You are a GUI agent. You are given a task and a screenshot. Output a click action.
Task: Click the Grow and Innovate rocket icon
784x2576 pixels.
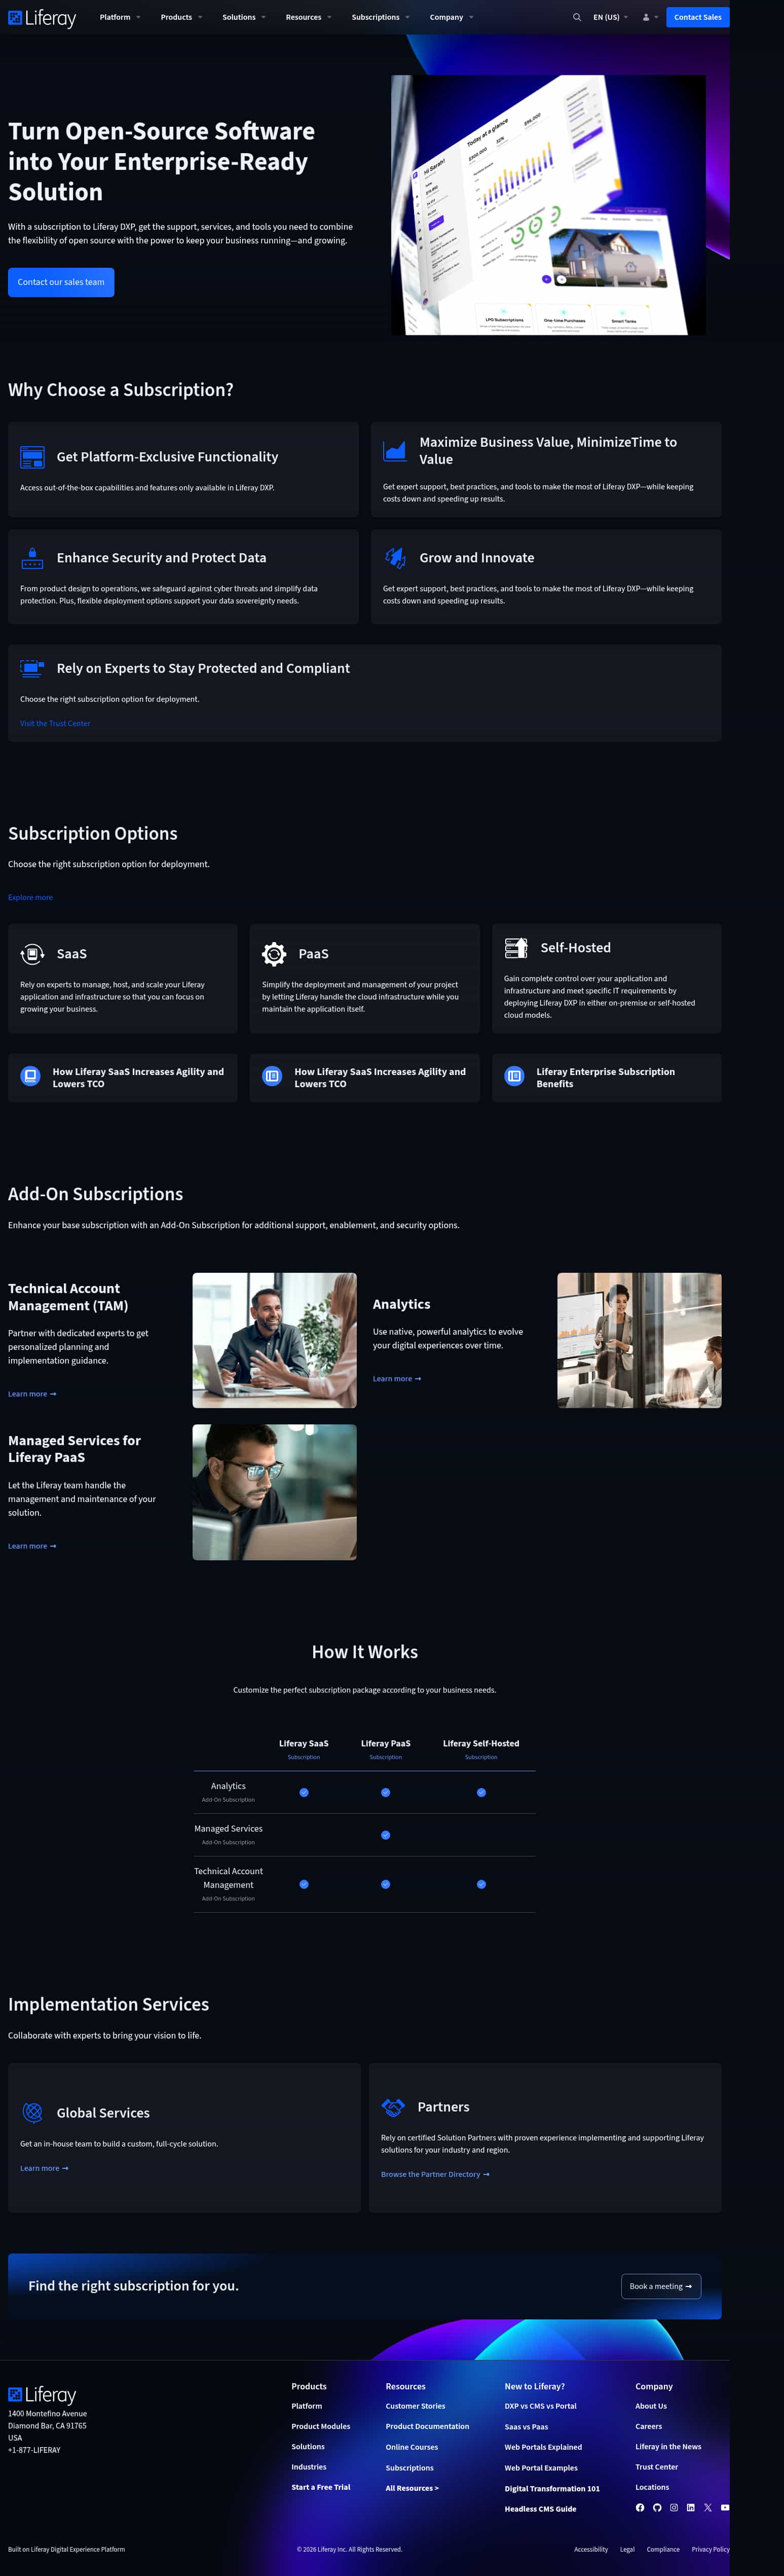395,558
